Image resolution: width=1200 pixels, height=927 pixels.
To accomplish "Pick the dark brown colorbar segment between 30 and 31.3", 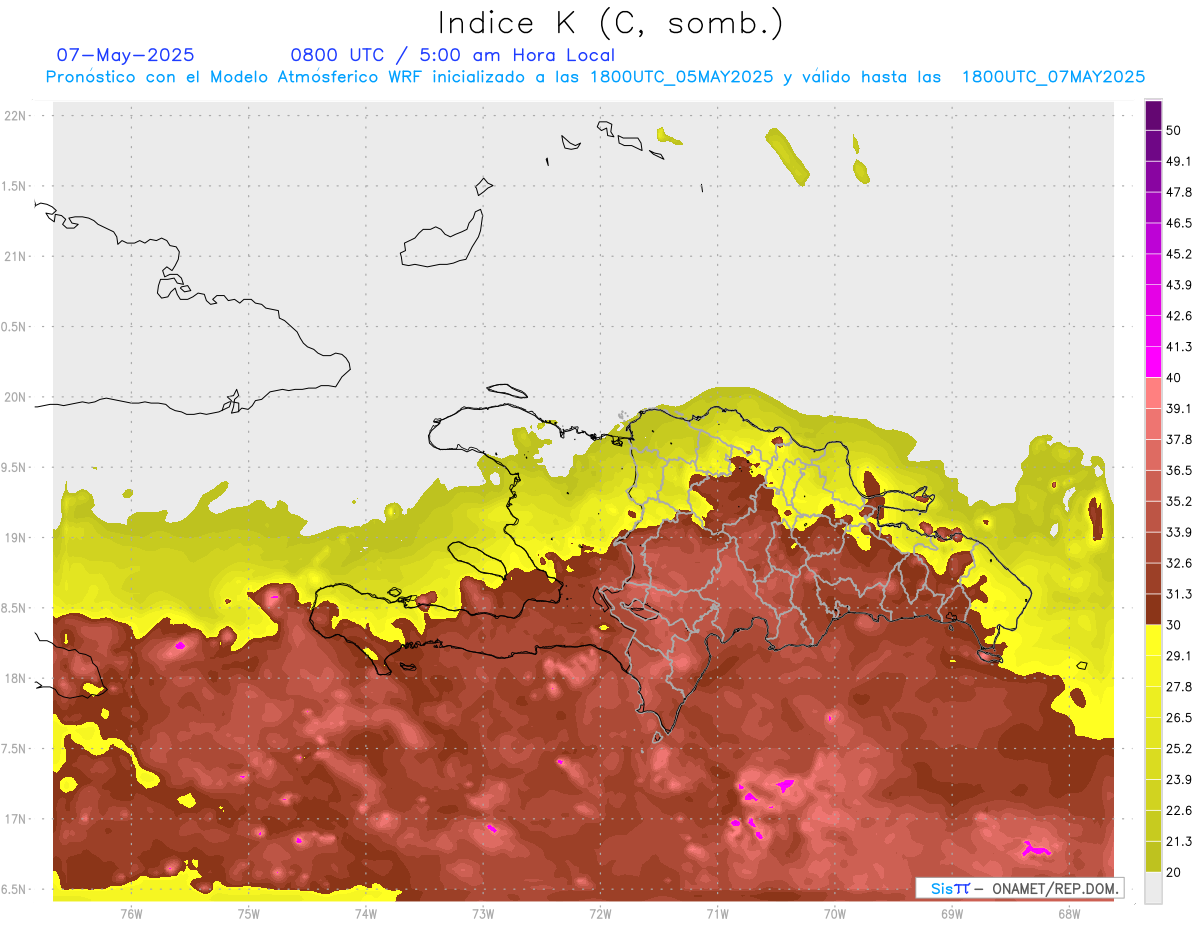I will (x=1153, y=609).
